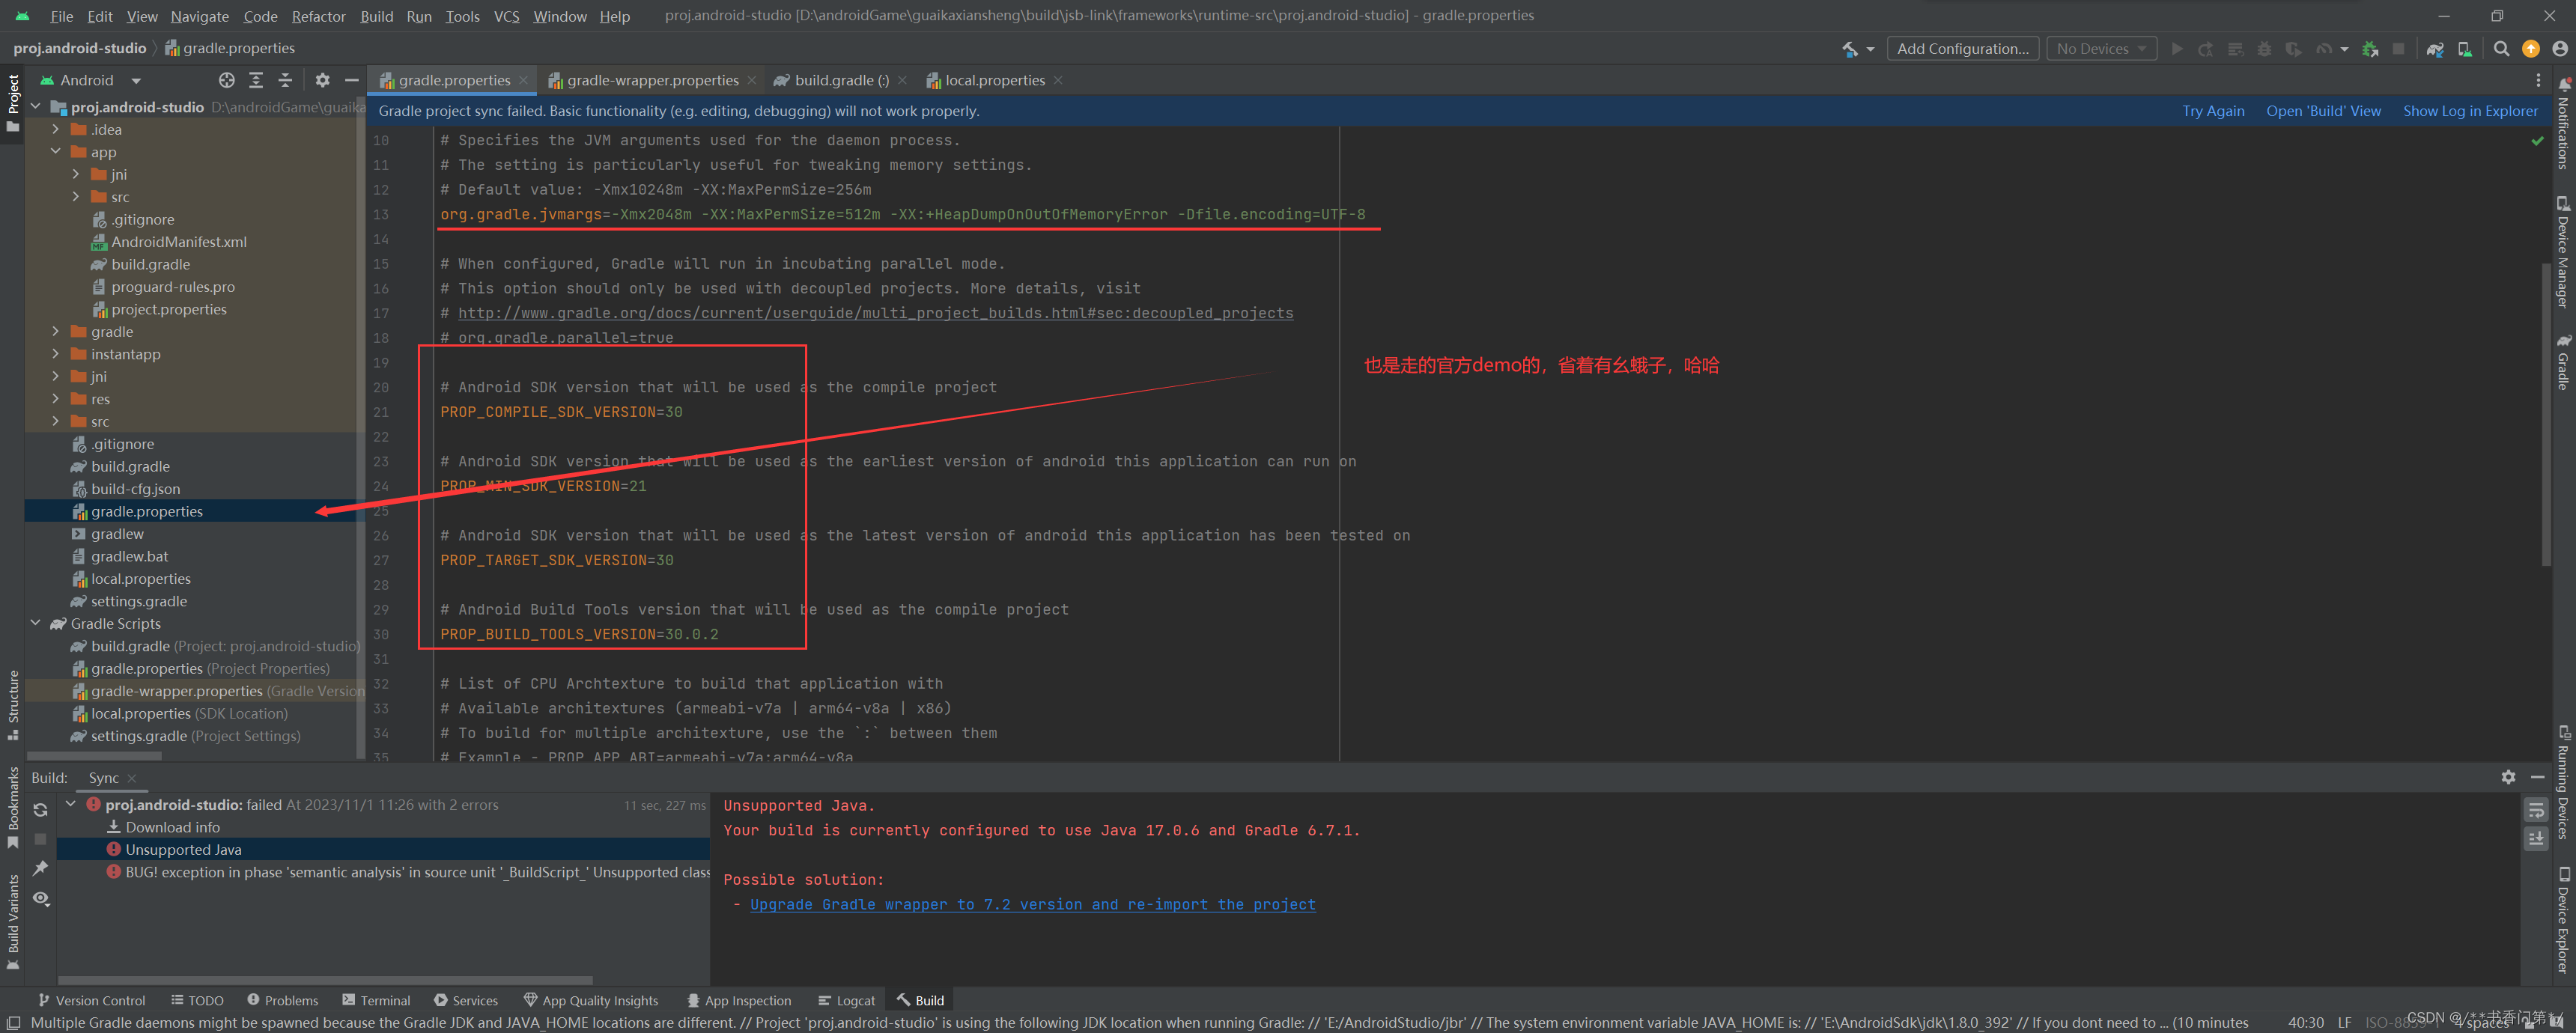Click Try Again in sync banner
The width and height of the screenshot is (2576, 1033).
point(2212,111)
